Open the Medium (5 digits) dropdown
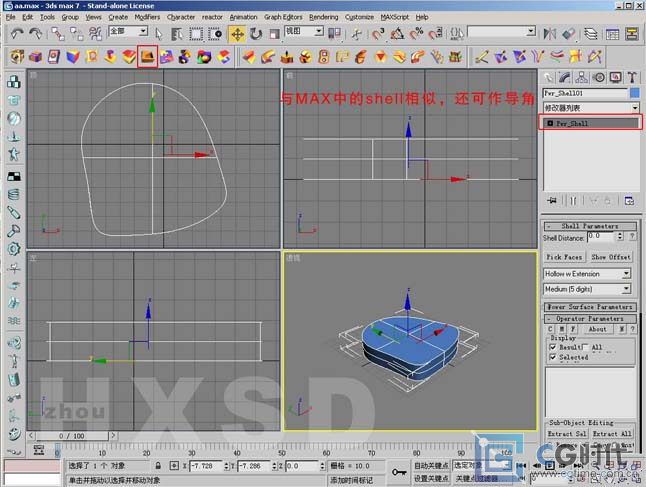The width and height of the screenshot is (646, 487). click(x=587, y=289)
